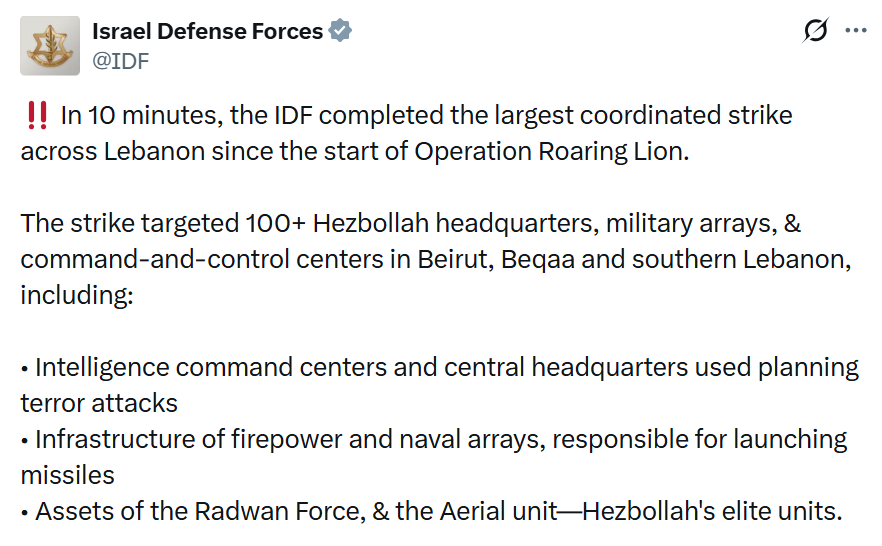882x546 pixels.
Task: Open the IDF profile avatar
Action: [x=50, y=45]
